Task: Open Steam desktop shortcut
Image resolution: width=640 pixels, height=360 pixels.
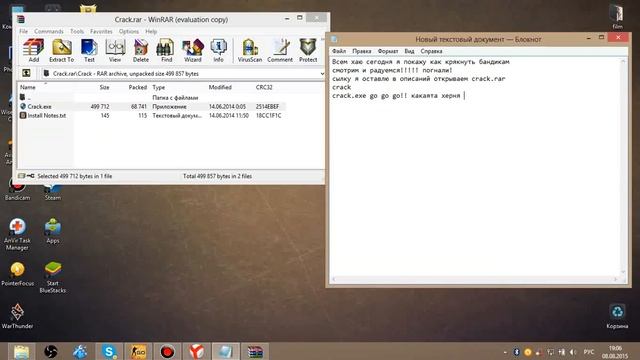Action: click(53, 191)
